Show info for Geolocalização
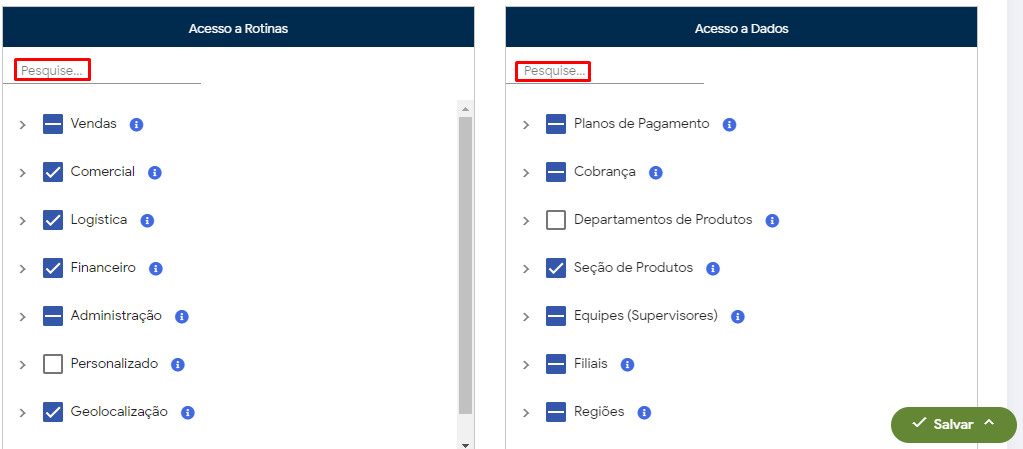 pos(188,412)
